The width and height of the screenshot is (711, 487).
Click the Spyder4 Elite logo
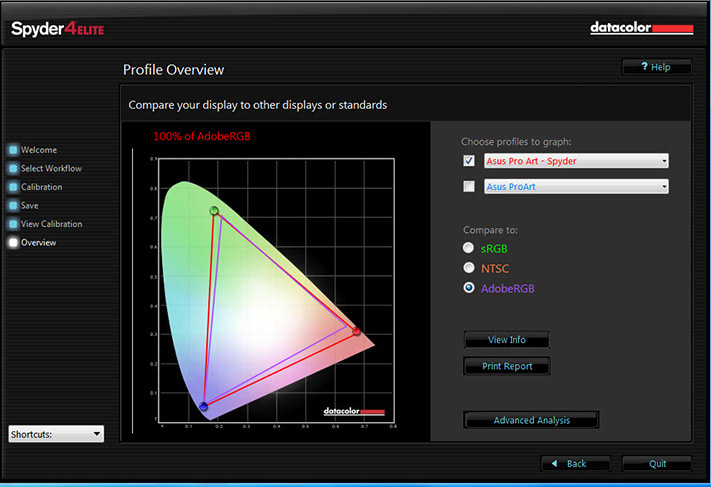[58, 29]
